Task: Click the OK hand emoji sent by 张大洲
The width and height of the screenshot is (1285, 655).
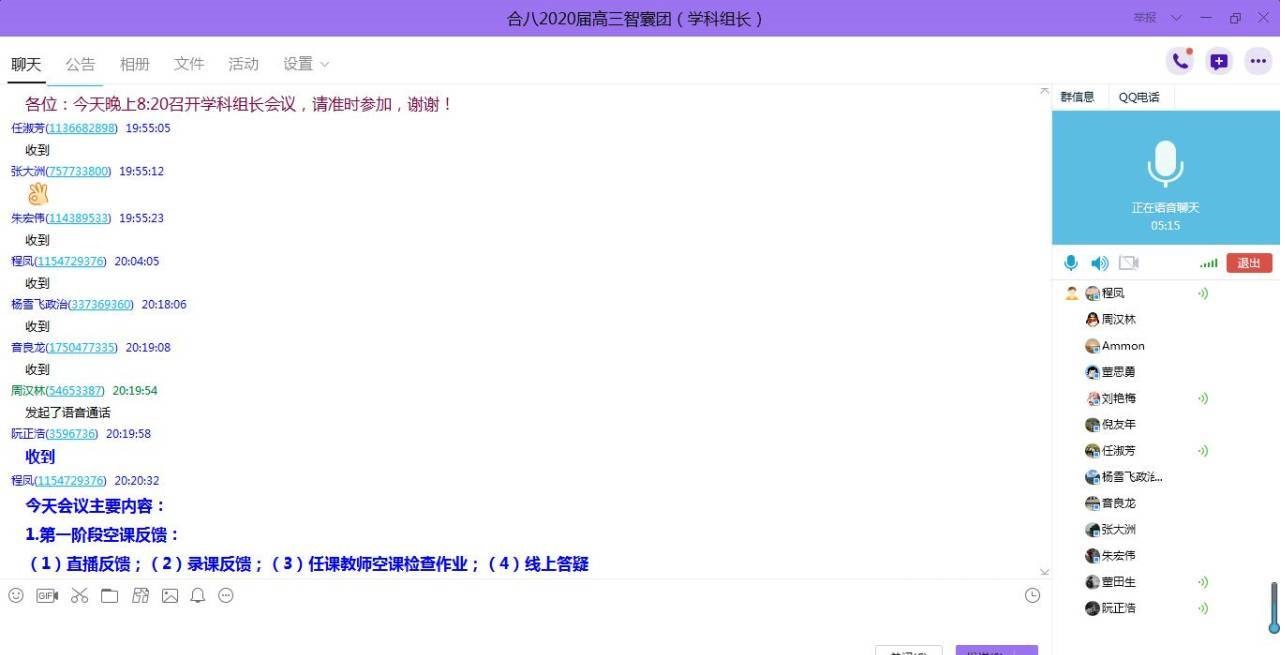Action: click(38, 194)
